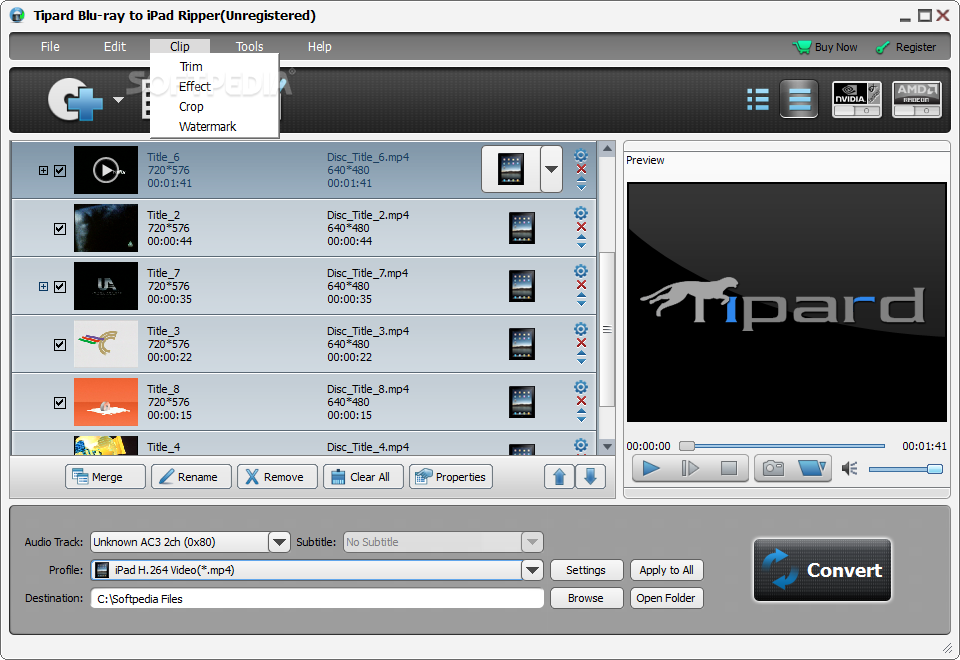Open Title_6 profile format dropdown arrow

click(x=551, y=170)
